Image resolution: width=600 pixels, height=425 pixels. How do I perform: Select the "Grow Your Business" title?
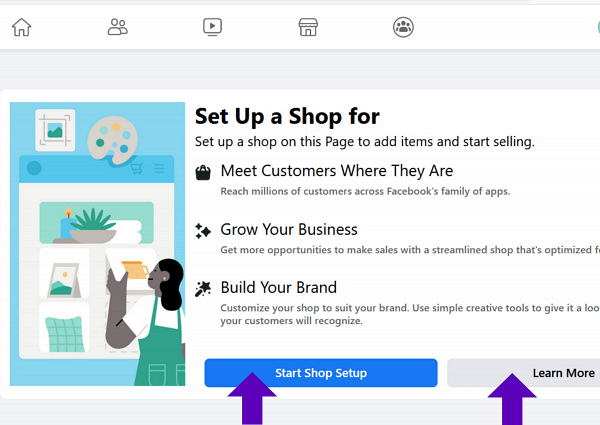coord(289,229)
